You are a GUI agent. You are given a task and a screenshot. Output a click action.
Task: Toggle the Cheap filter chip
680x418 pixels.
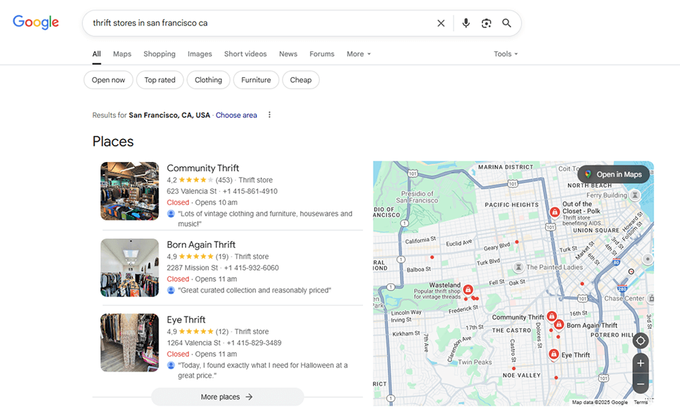coord(301,80)
